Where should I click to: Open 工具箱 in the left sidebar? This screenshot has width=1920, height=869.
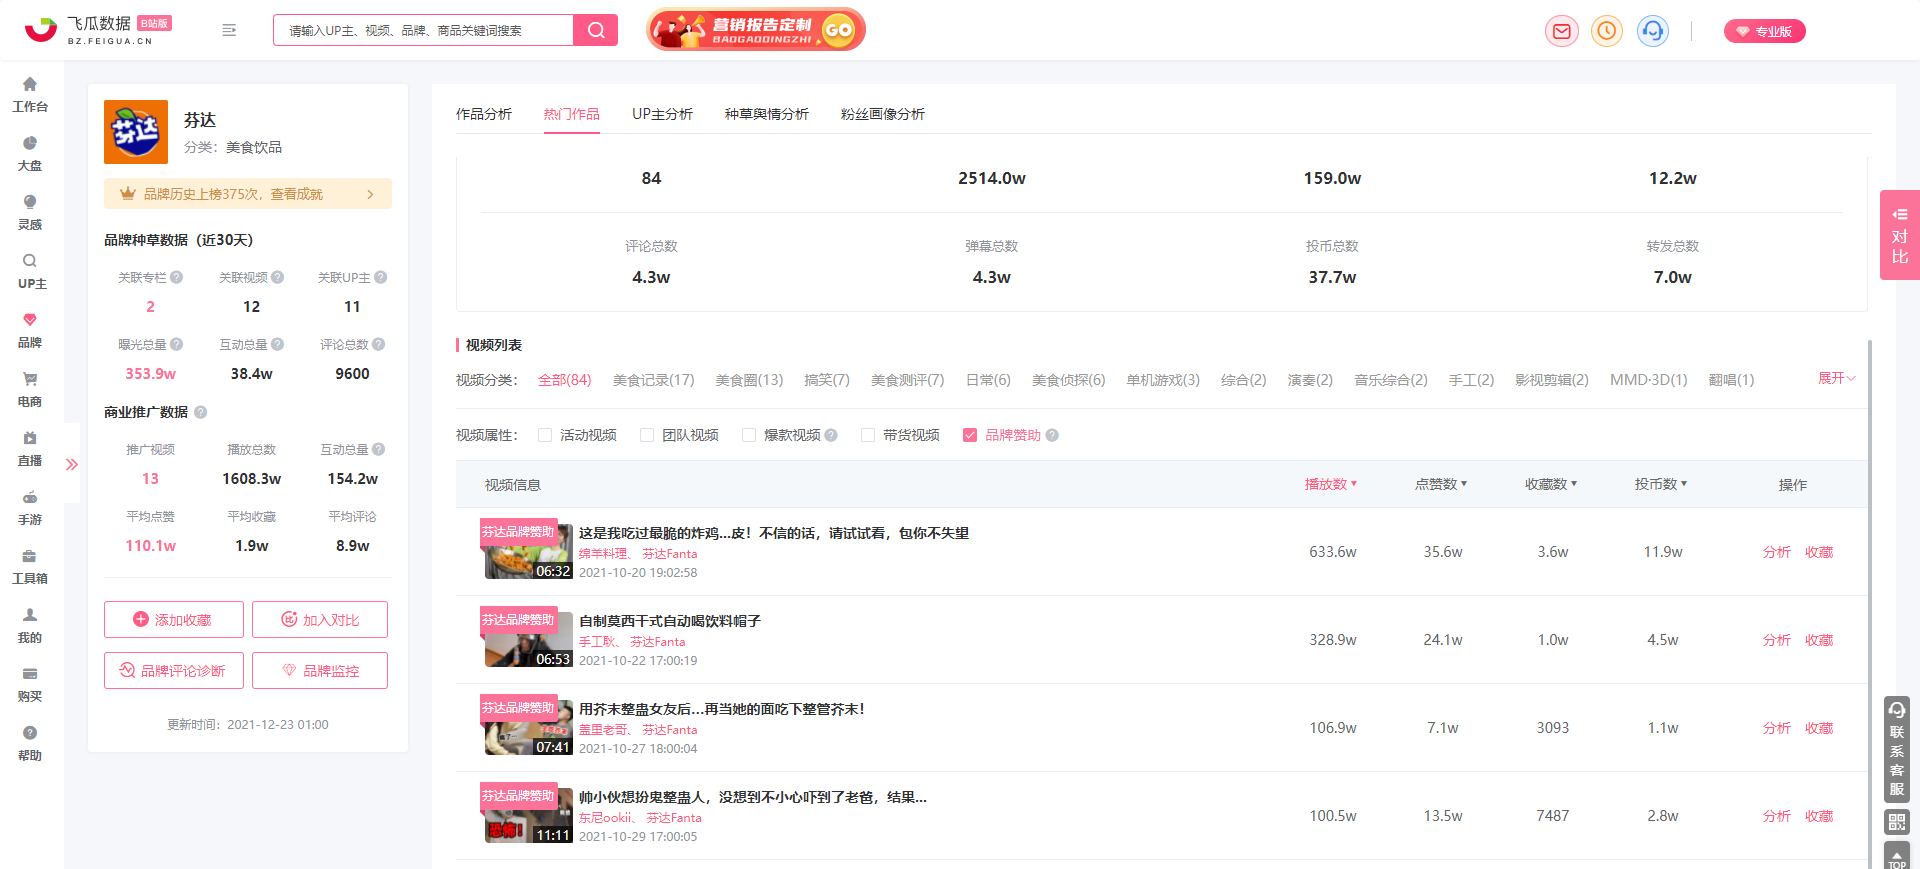30,567
